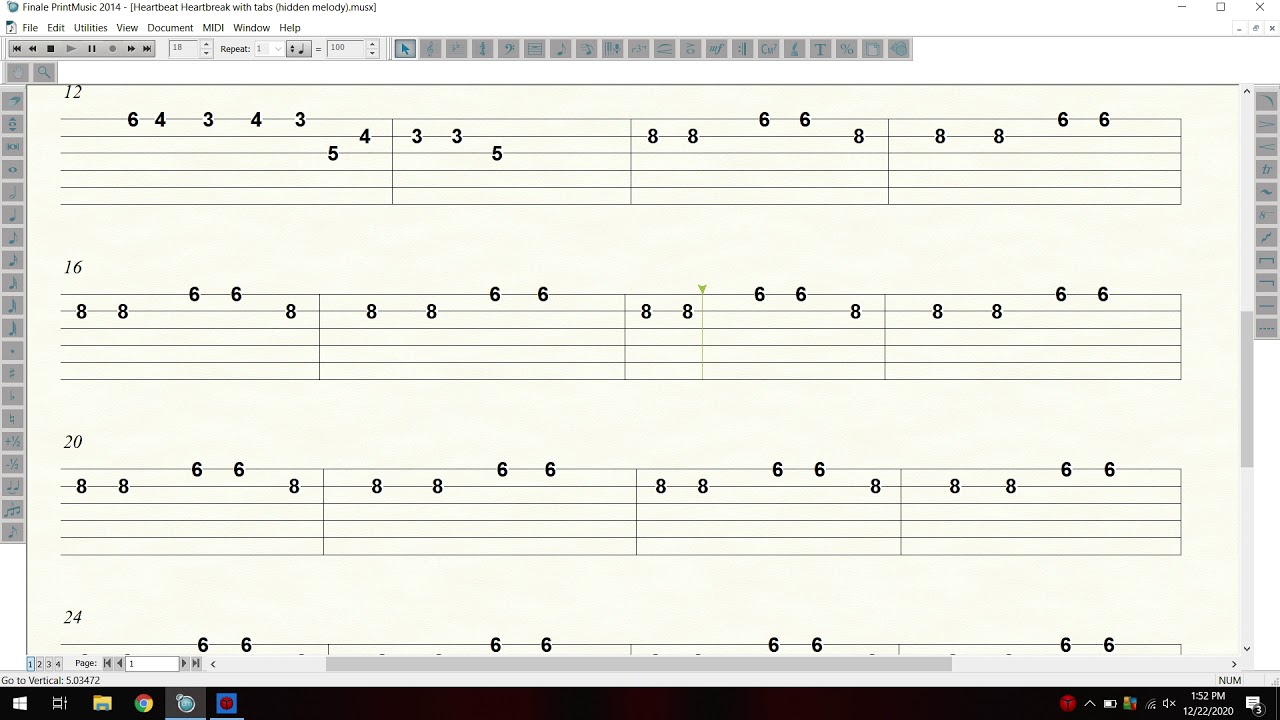Choose the Eraser in Simple Entry palette
The image size is (1280, 720).
click(x=13, y=101)
